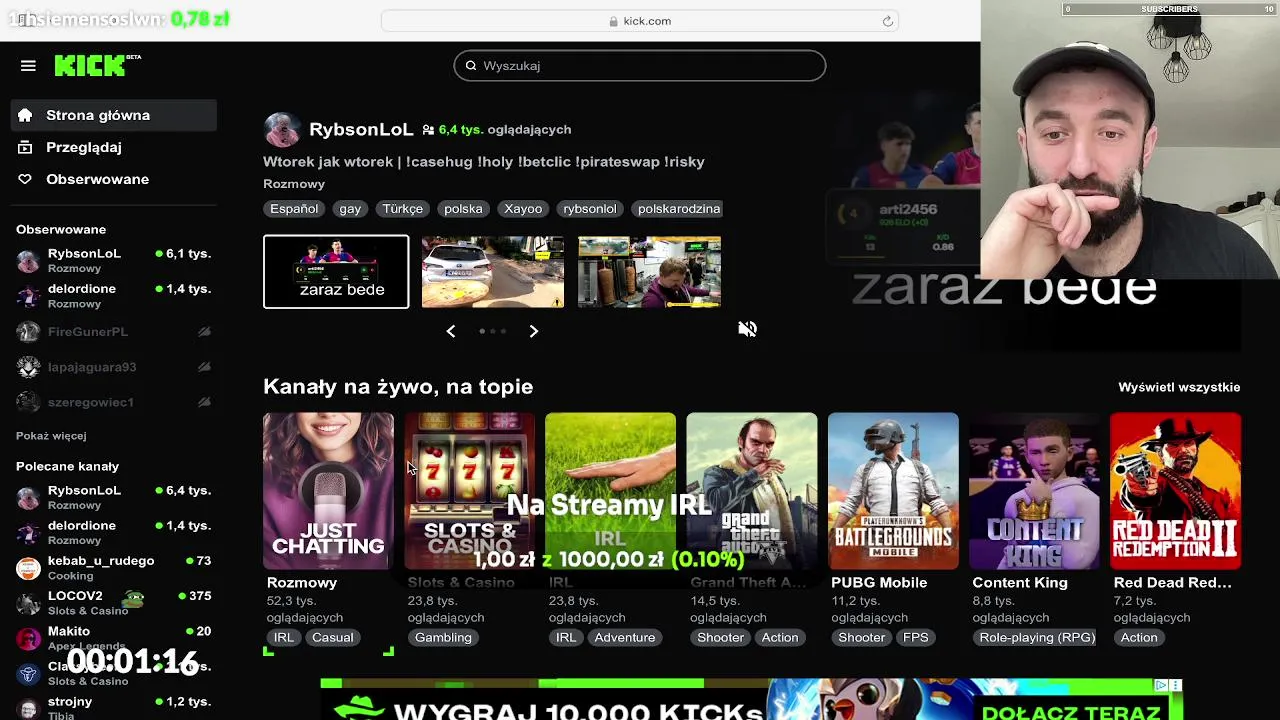Open the Content King category card
This screenshot has width=1280, height=720.
[1034, 491]
